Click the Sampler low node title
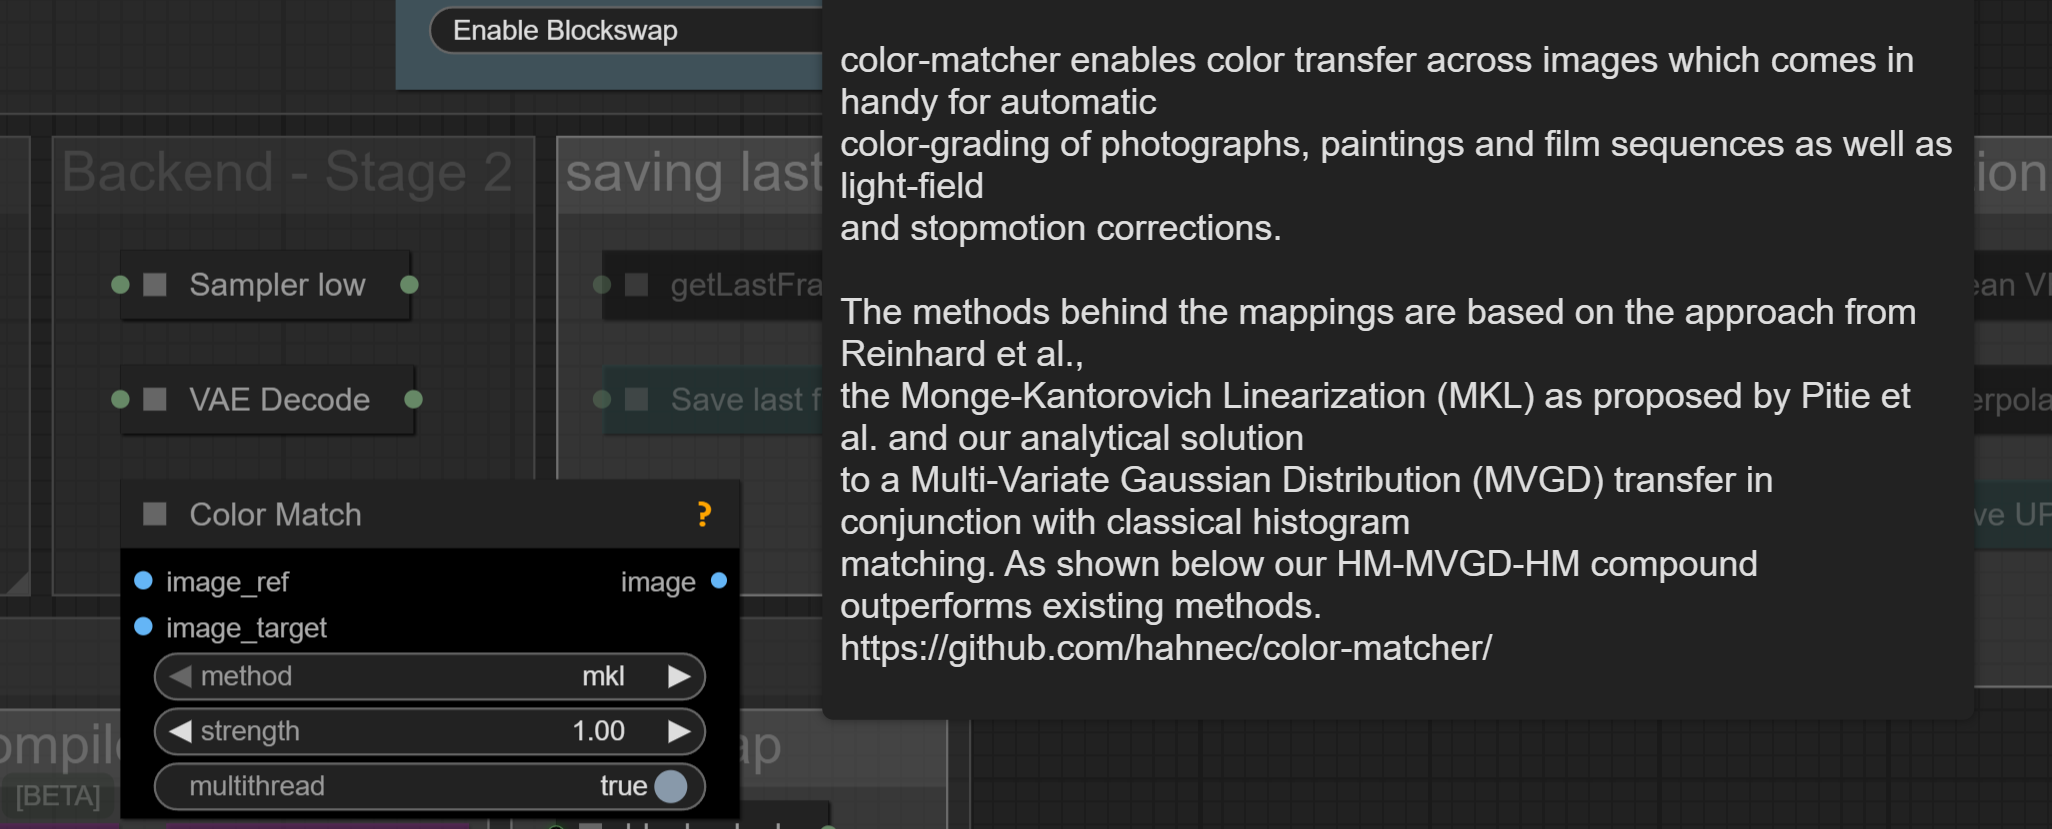 [x=277, y=285]
